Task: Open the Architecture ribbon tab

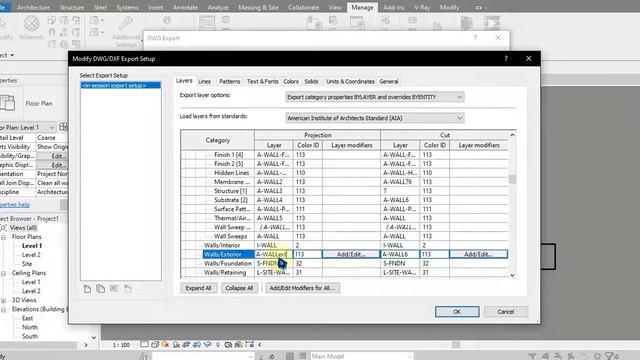Action: click(x=33, y=7)
